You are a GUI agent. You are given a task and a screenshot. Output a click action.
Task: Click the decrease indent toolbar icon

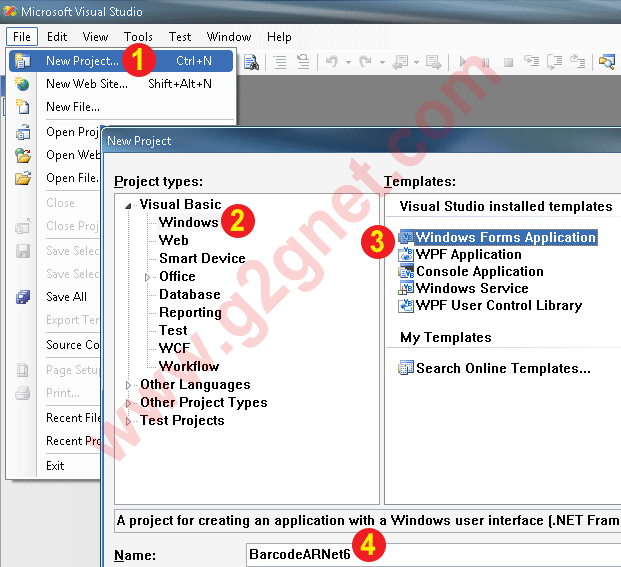tap(280, 62)
